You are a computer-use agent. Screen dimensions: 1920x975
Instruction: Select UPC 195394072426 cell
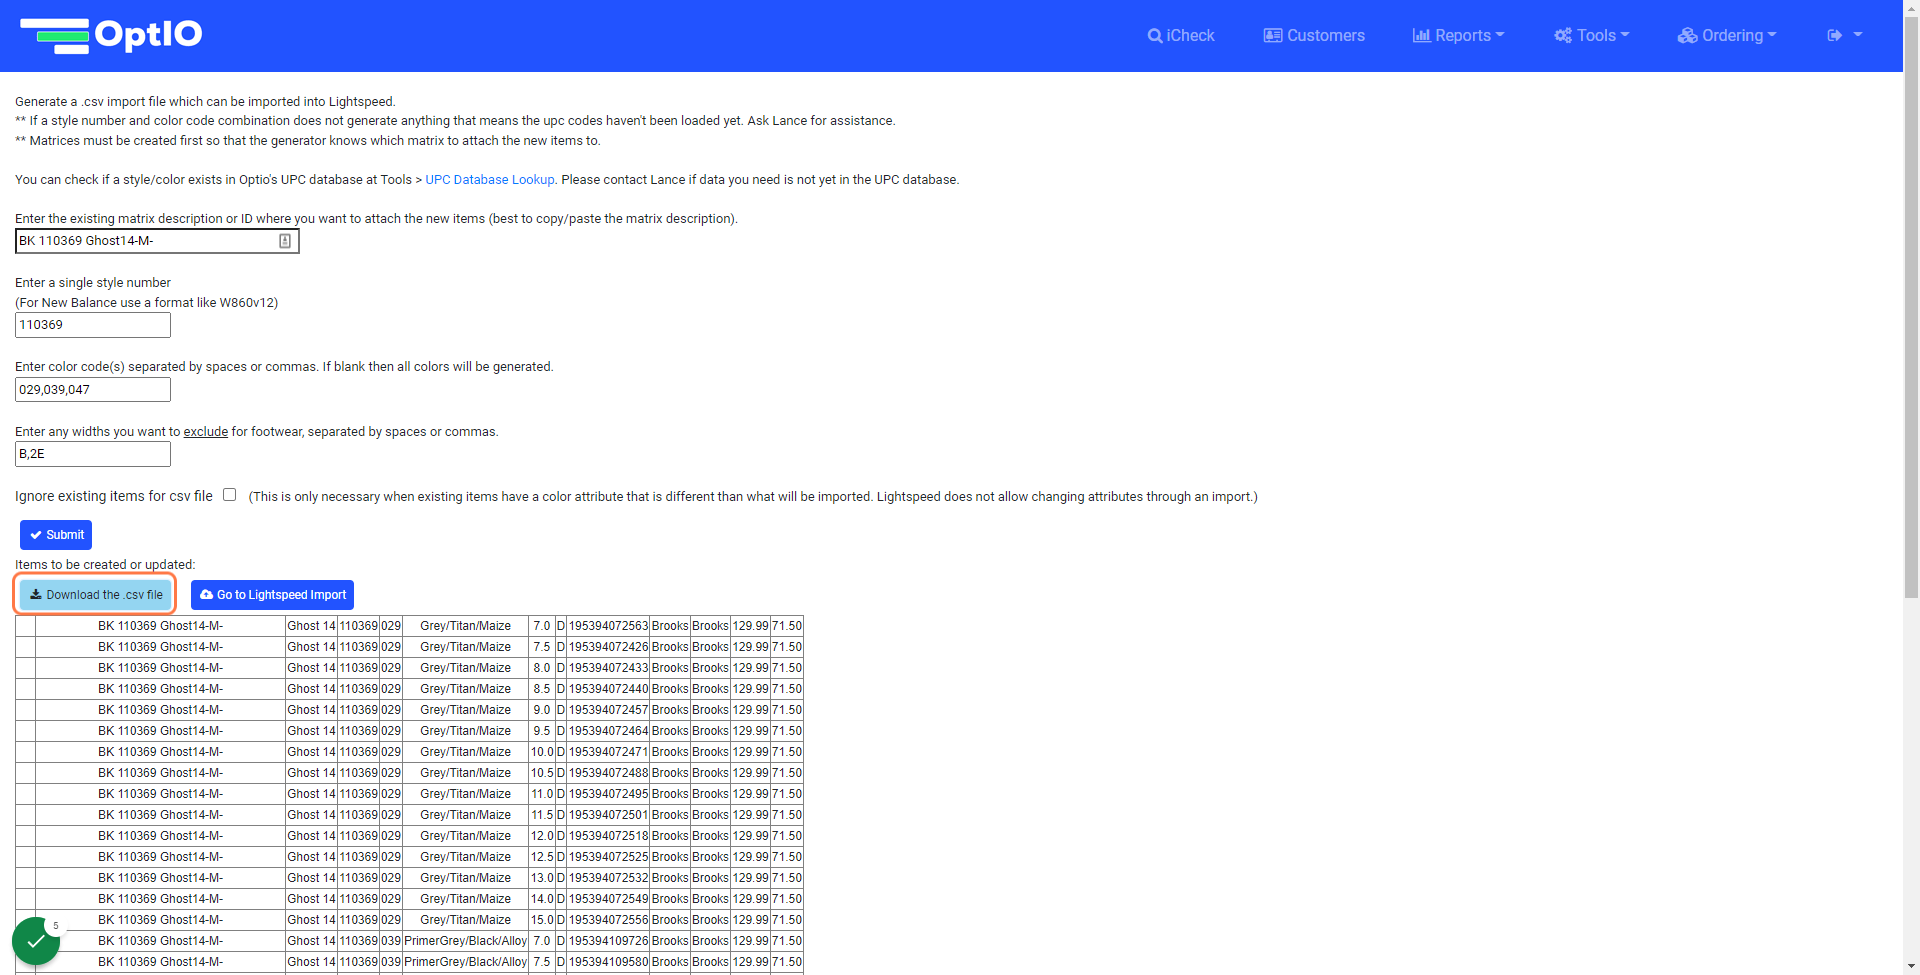point(608,647)
